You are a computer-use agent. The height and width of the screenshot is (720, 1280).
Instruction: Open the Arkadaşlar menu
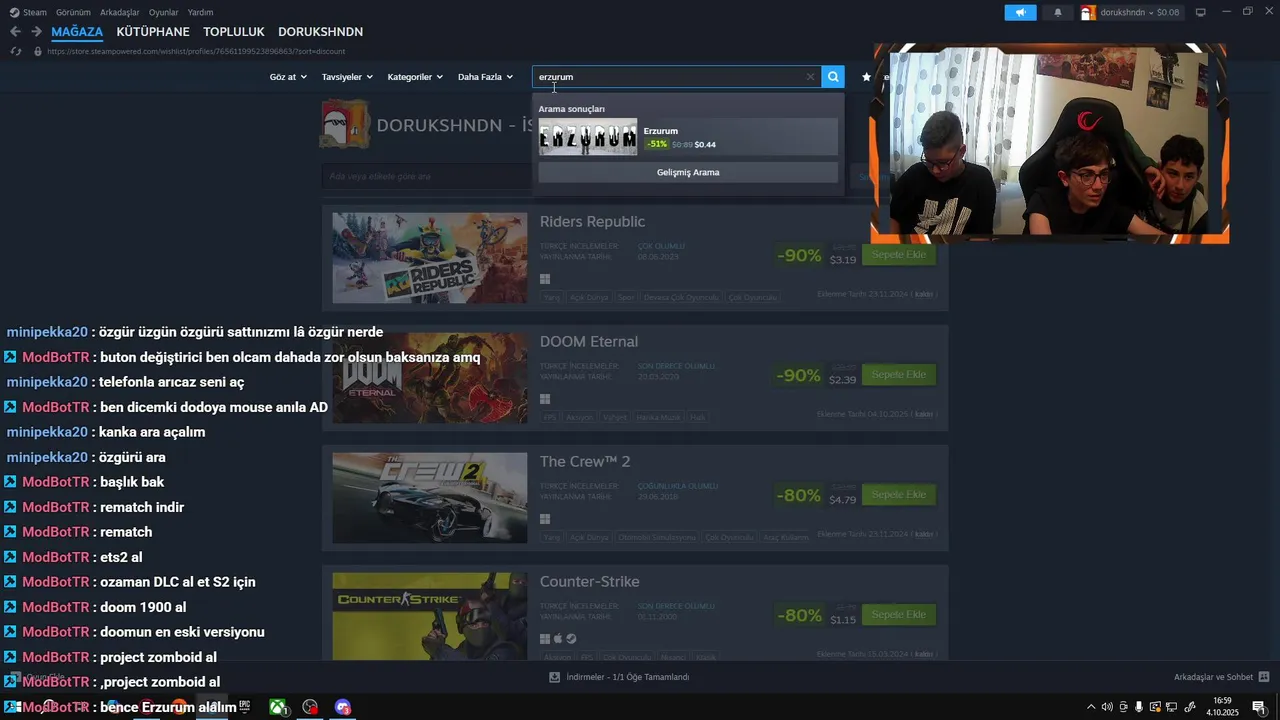click(x=120, y=12)
